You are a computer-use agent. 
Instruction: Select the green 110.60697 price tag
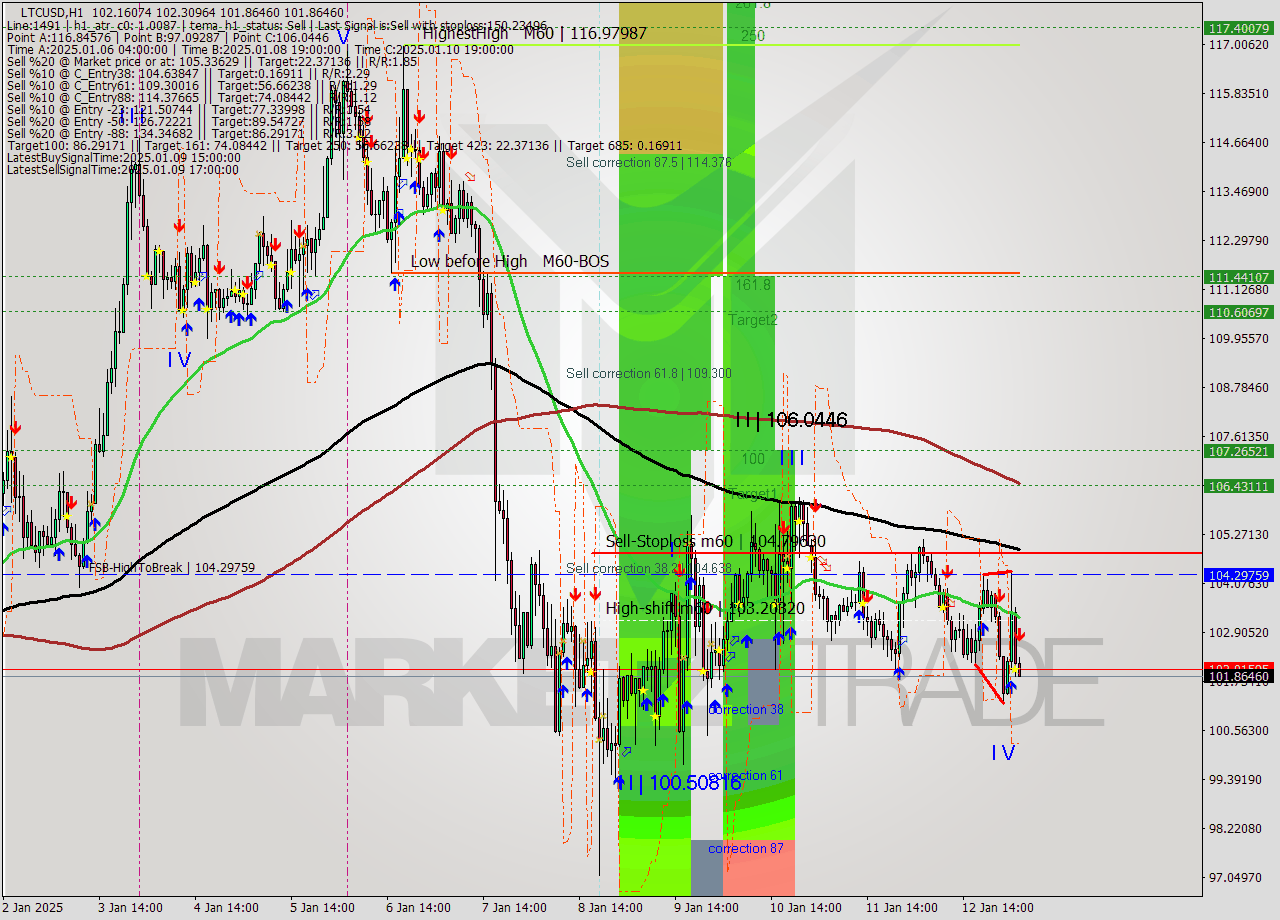(1239, 312)
